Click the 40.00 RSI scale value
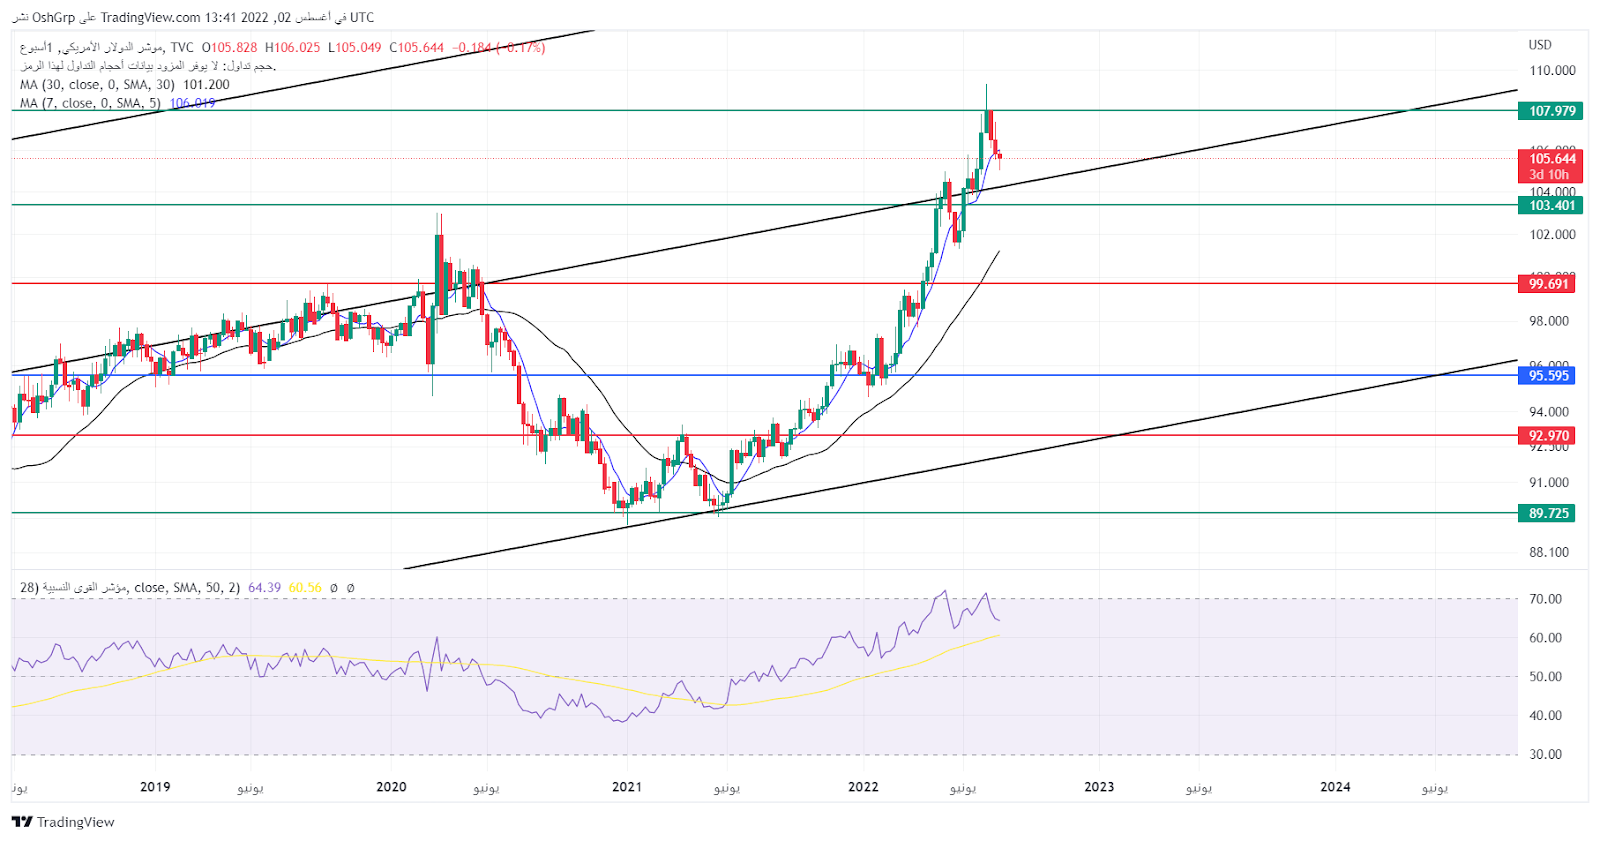 pyautogui.click(x=1546, y=716)
